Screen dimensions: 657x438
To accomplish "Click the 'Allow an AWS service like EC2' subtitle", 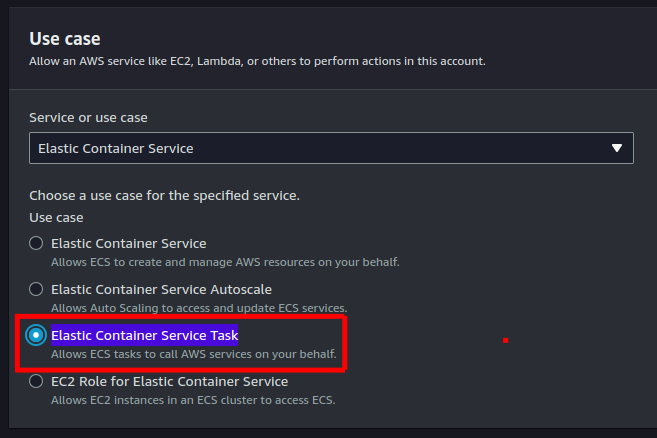I will coord(257,61).
